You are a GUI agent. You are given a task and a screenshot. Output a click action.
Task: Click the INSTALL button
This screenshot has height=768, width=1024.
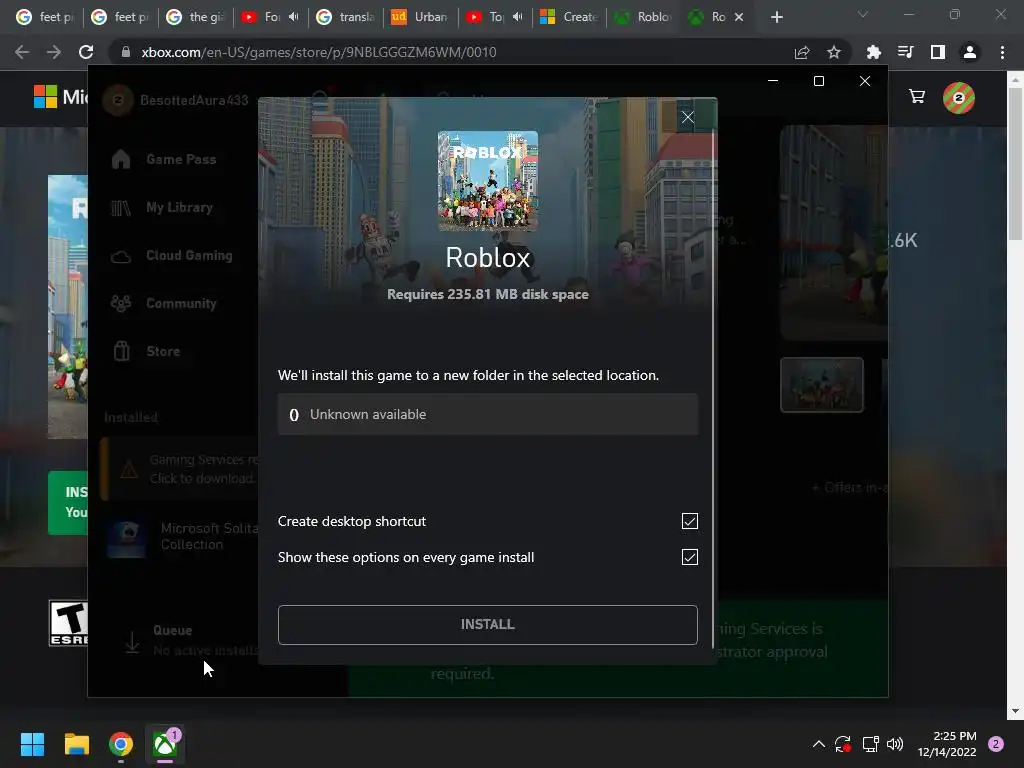point(488,624)
